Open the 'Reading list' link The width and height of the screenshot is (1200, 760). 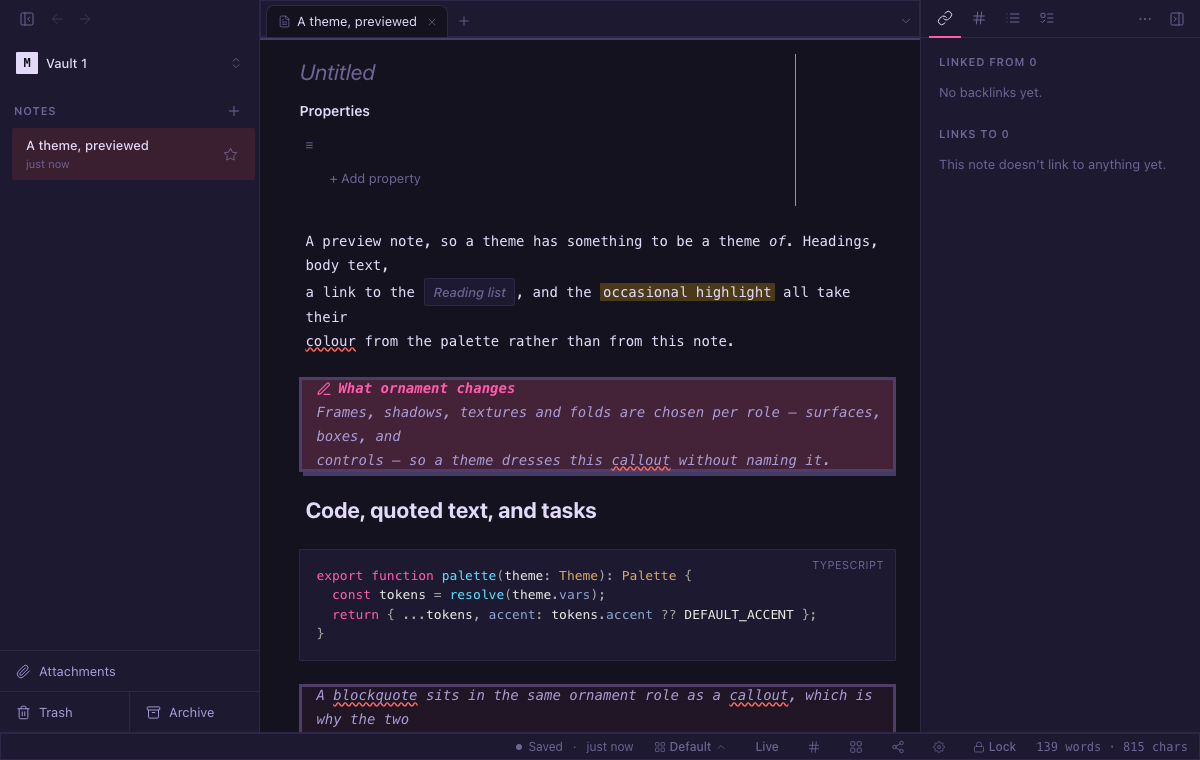[469, 292]
